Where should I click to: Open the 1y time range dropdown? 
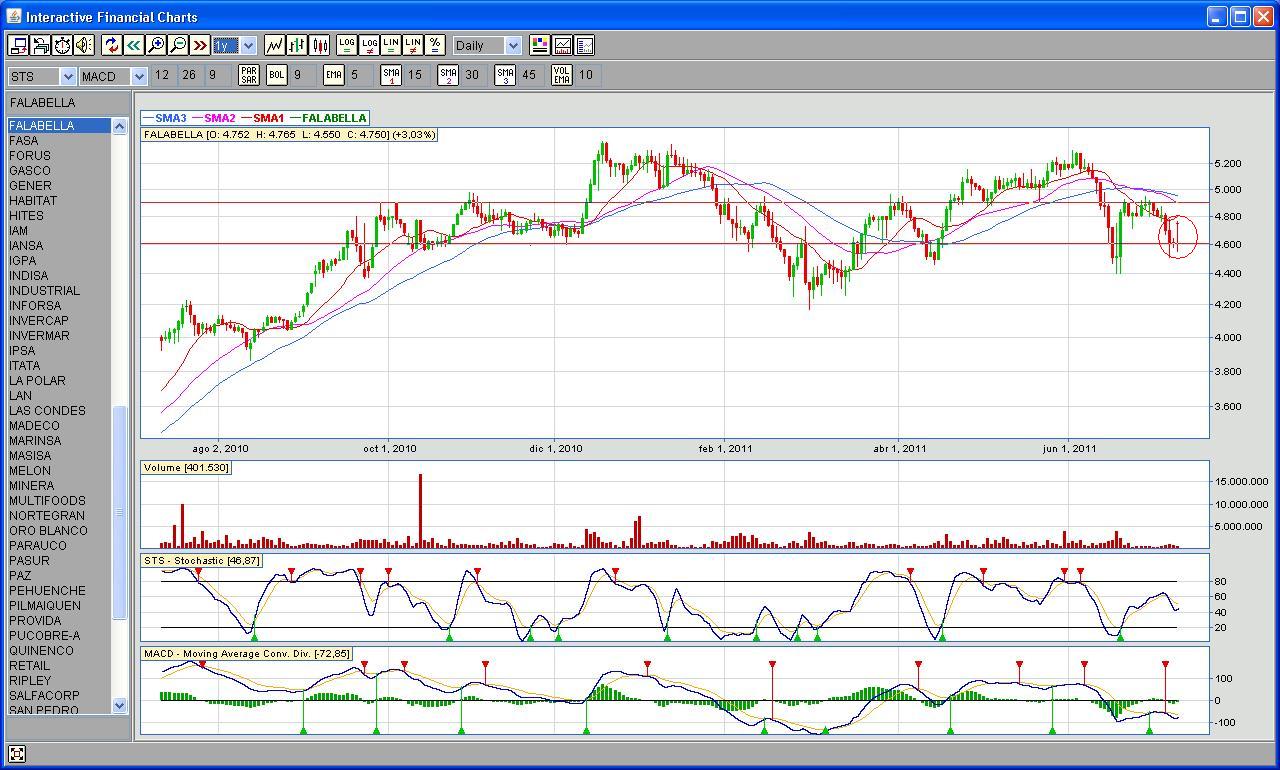point(248,46)
